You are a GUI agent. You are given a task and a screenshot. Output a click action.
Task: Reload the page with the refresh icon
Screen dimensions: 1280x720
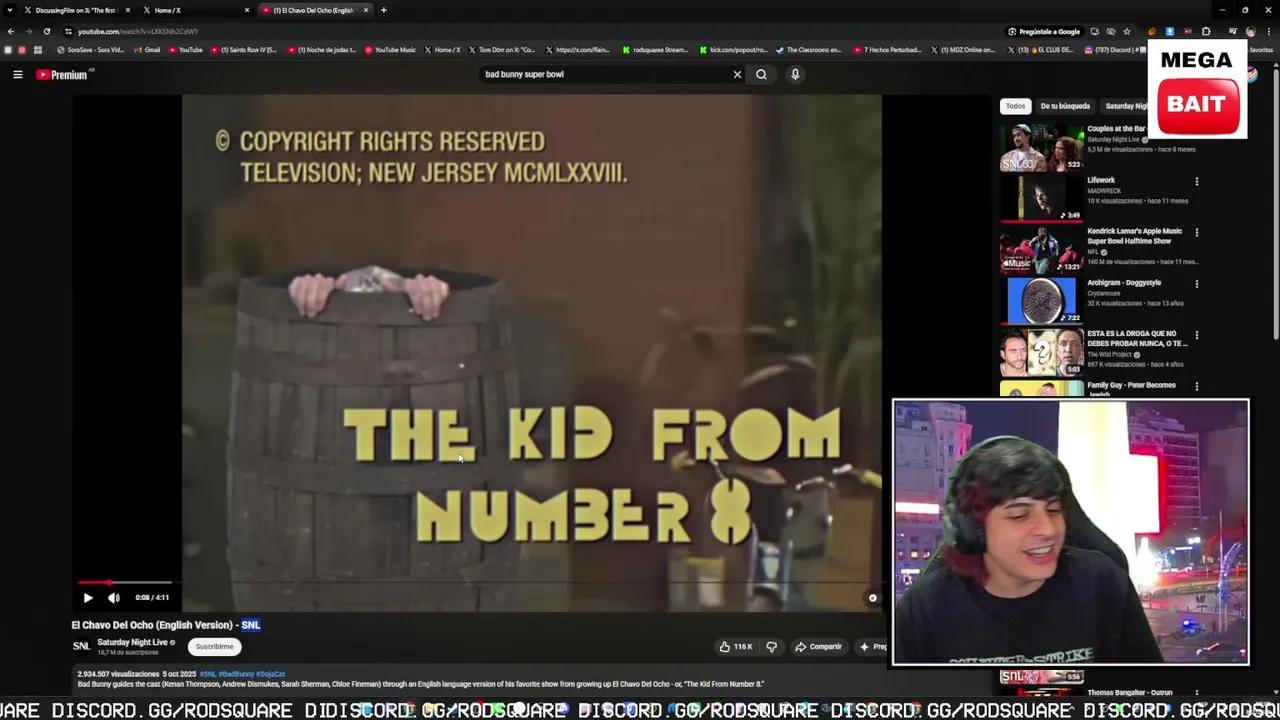(x=46, y=31)
